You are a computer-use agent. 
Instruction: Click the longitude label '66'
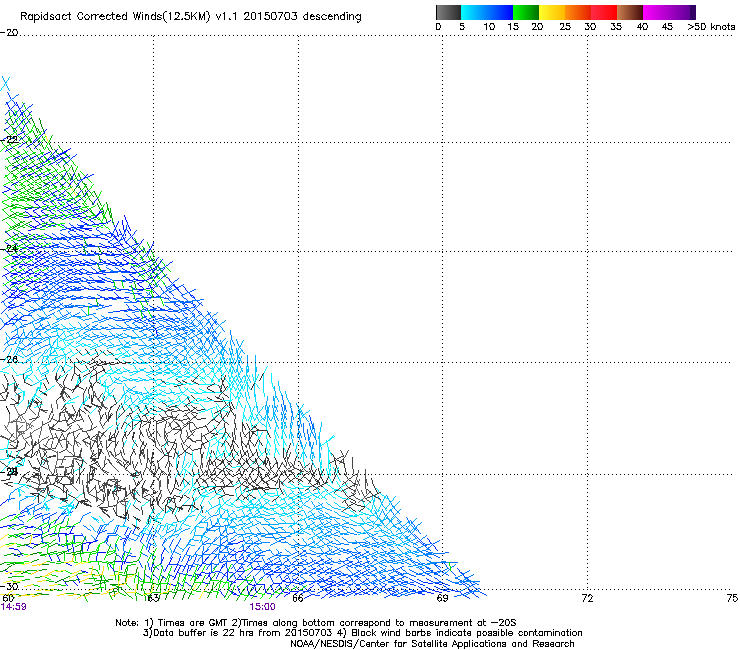coord(298,598)
